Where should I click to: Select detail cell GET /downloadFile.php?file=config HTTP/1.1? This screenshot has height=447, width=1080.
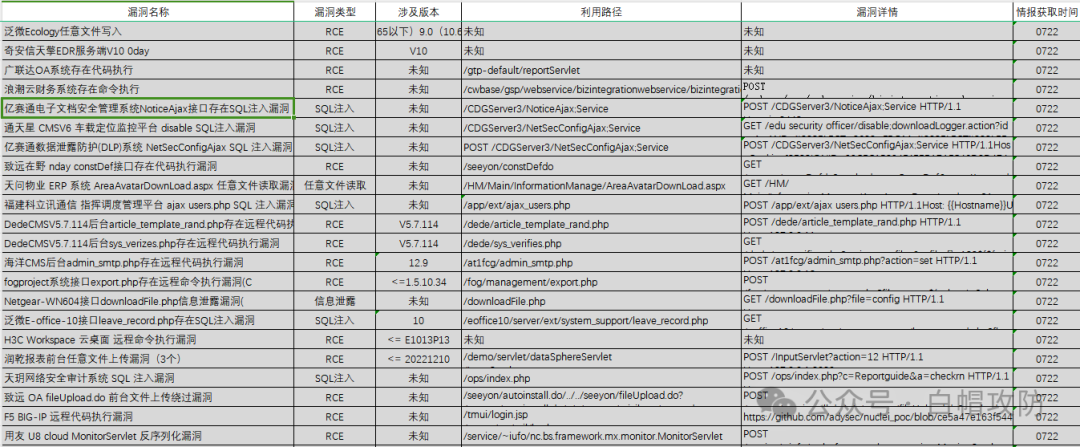[x=877, y=302]
